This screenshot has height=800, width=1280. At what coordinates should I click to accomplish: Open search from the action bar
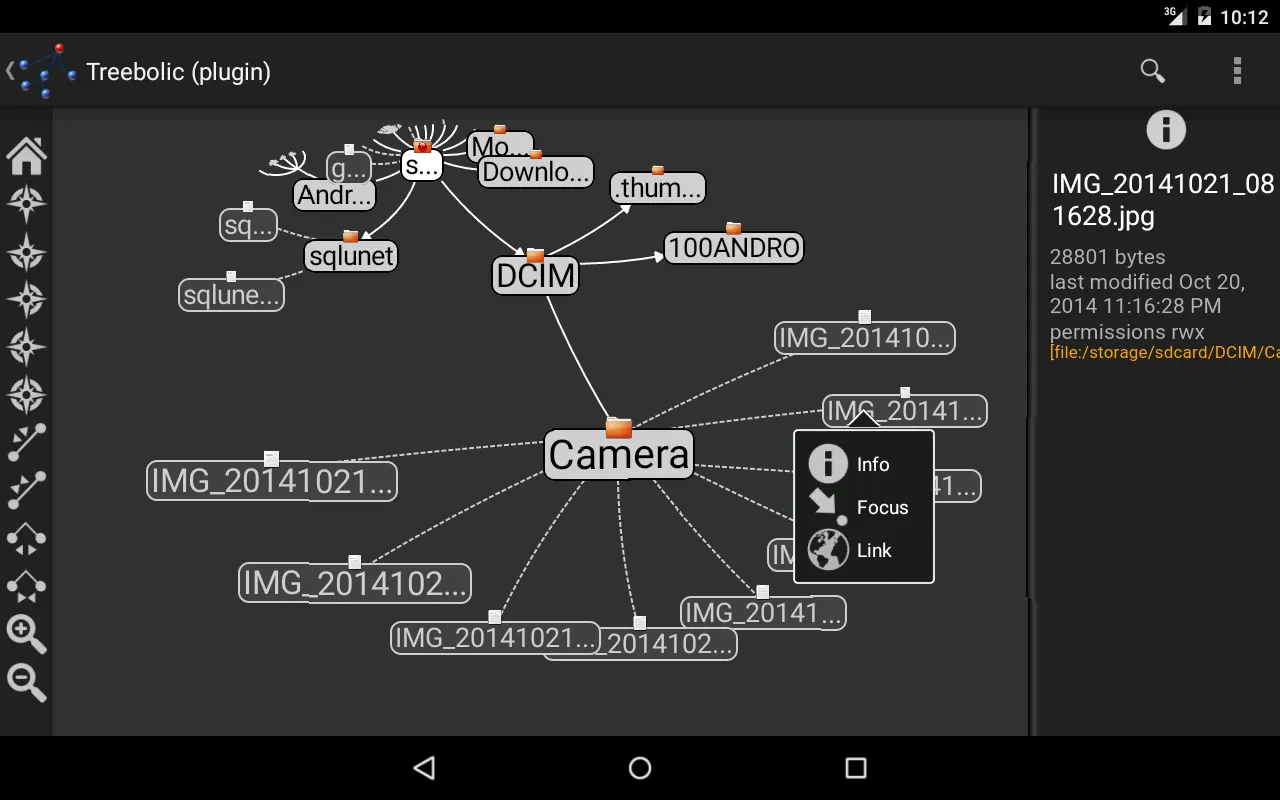pos(1153,71)
